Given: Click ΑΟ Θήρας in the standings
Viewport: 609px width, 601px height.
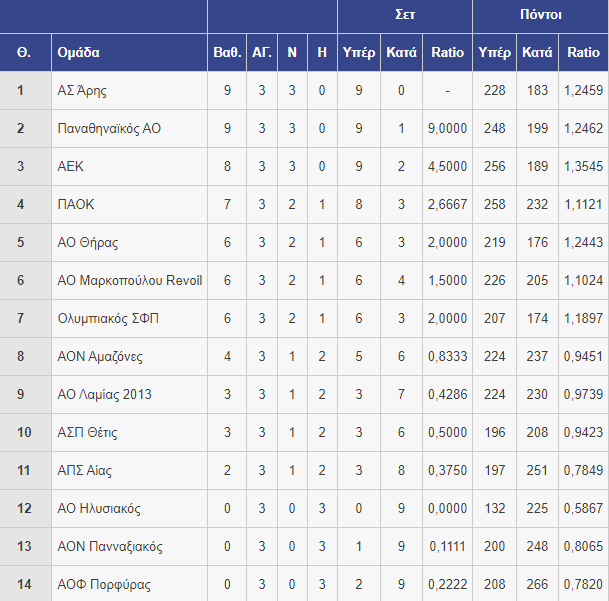Looking at the screenshot, I should click(88, 242).
